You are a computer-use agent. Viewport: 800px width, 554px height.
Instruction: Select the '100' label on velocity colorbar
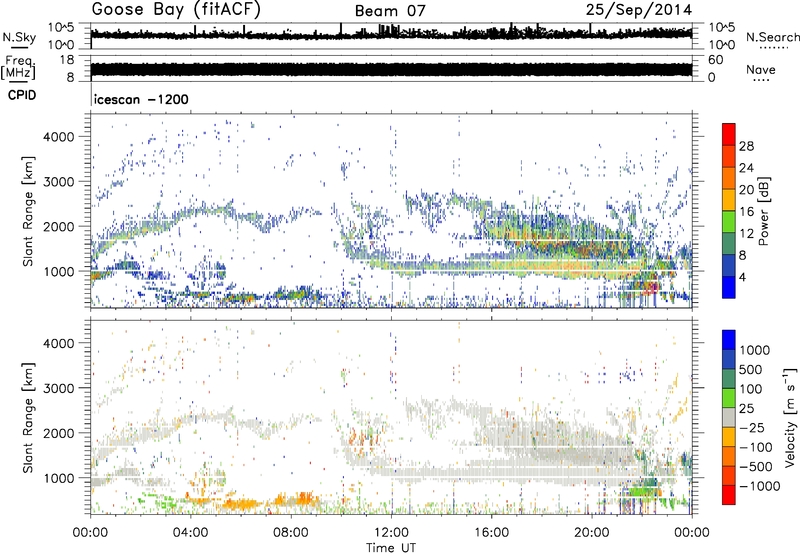(x=751, y=389)
